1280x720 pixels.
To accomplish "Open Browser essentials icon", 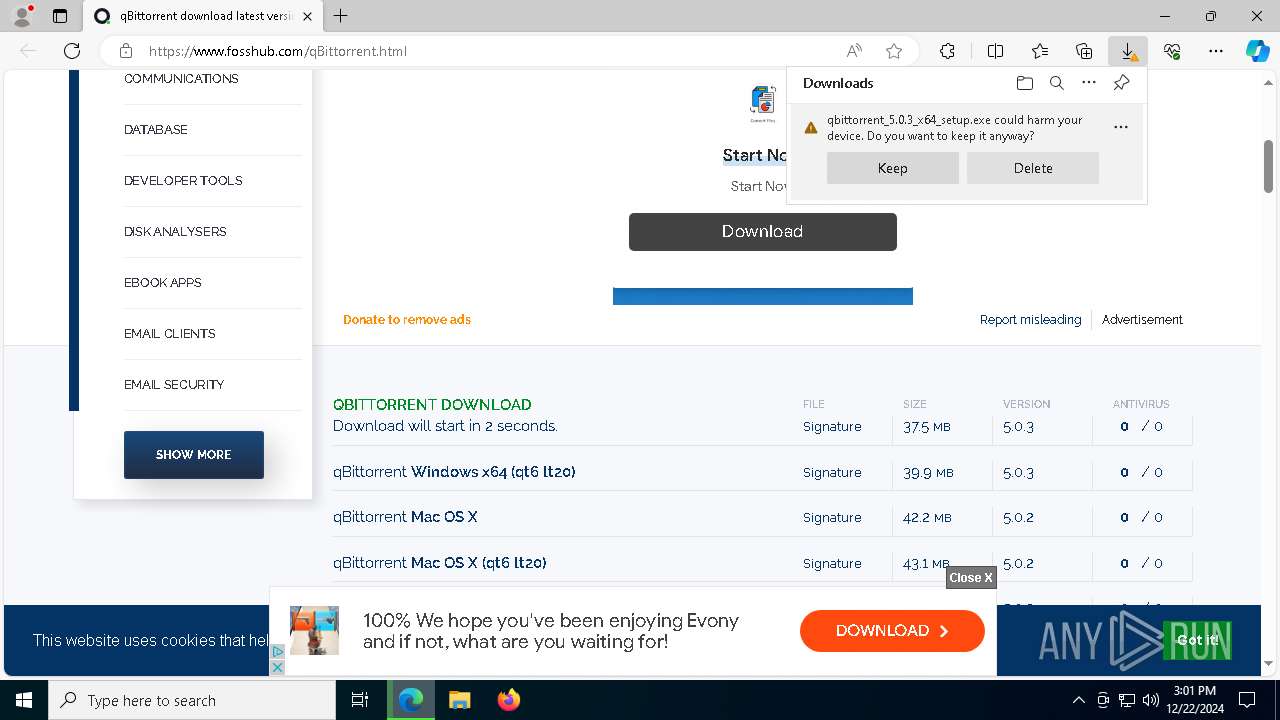I will [1172, 51].
